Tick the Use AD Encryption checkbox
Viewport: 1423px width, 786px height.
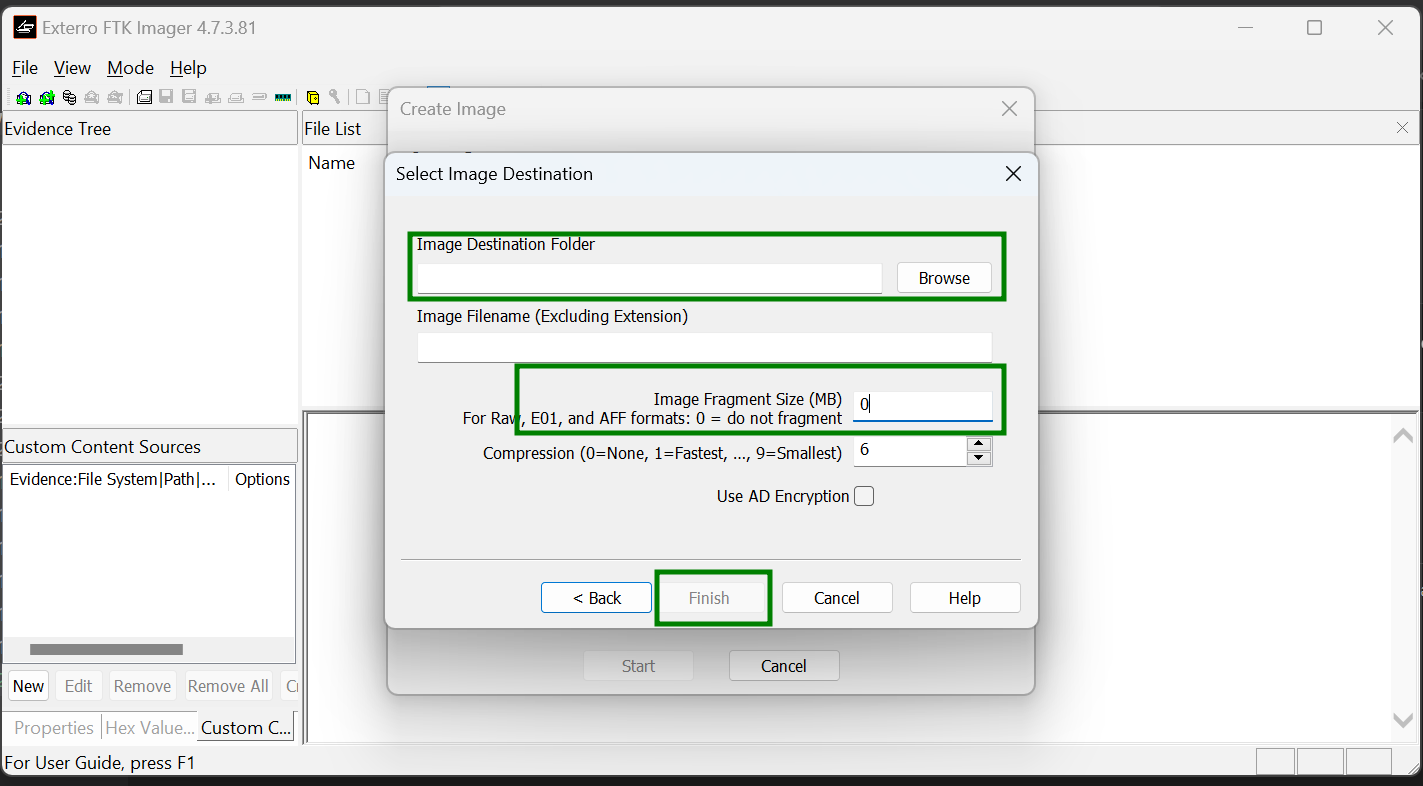(864, 496)
